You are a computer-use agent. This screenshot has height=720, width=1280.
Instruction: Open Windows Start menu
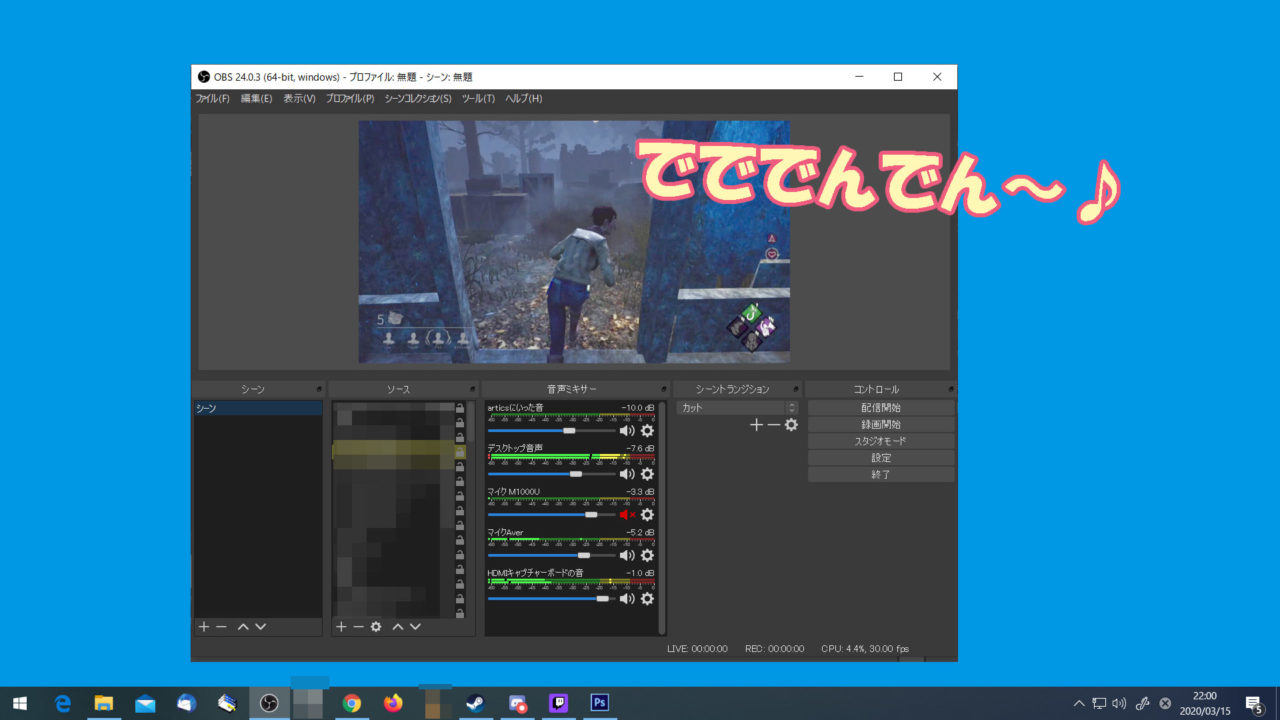[x=20, y=703]
